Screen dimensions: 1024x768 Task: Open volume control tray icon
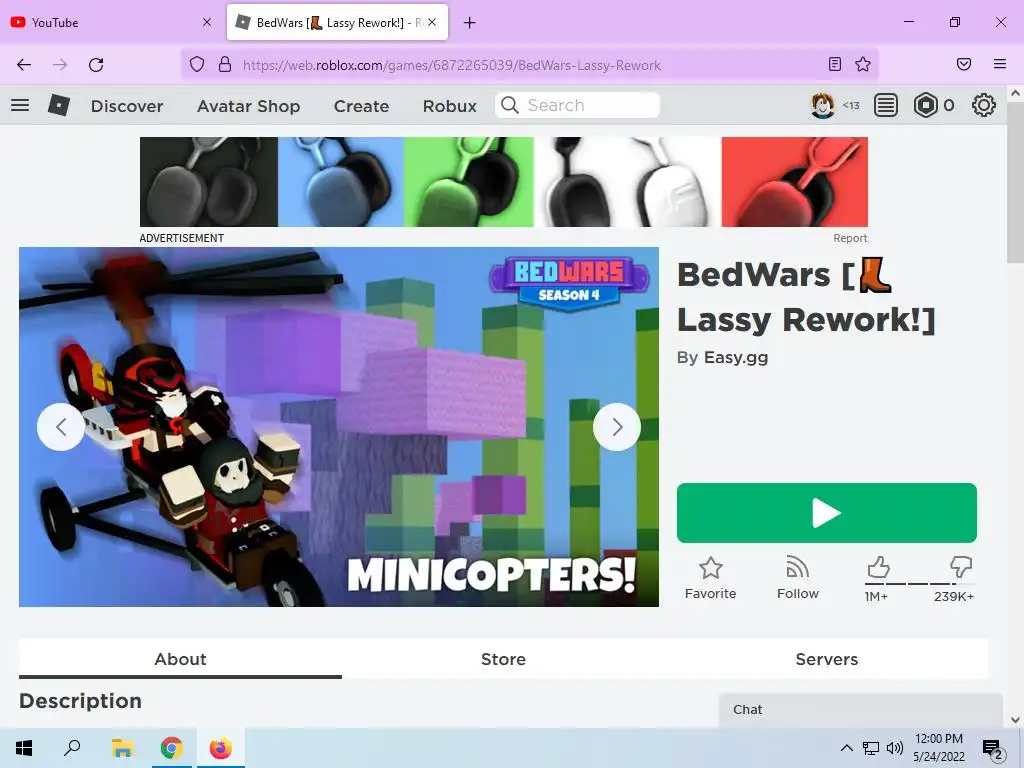coord(895,748)
